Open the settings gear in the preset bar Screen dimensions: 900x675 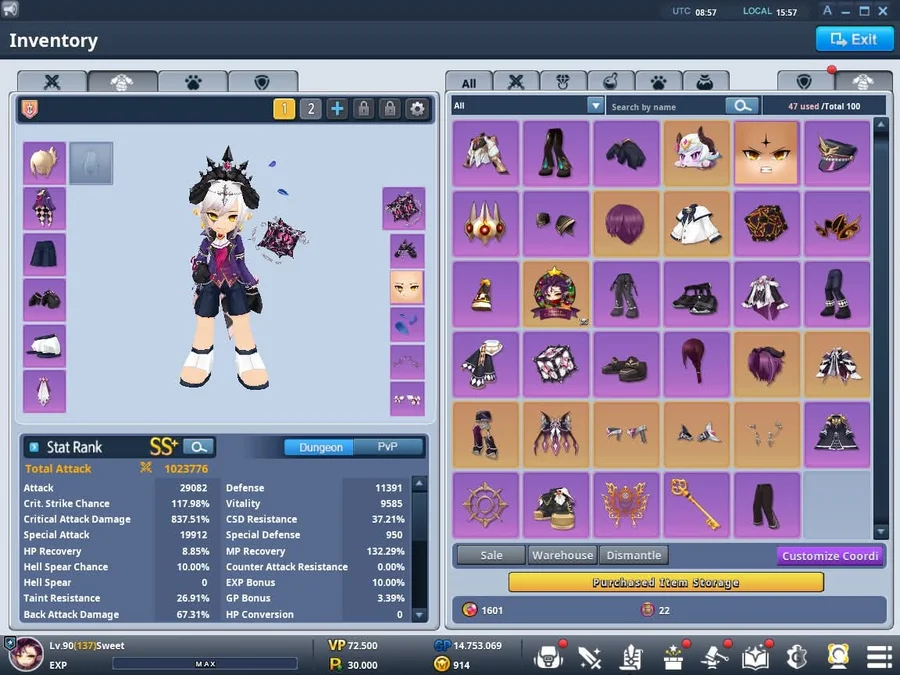(x=417, y=109)
